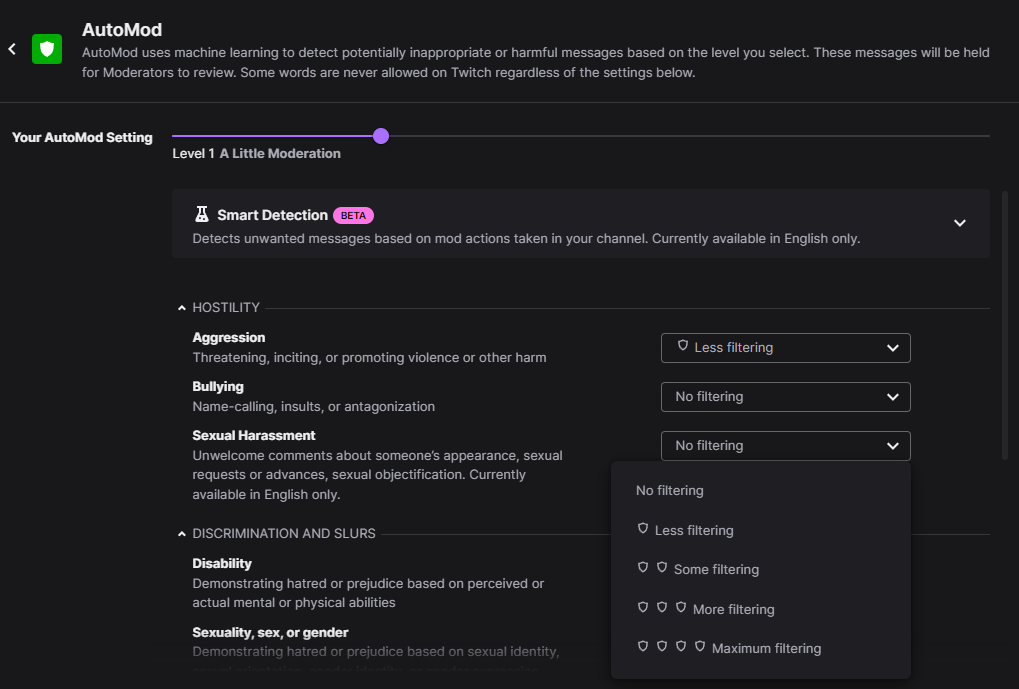
Task: Click the four shields beside Maximum filtering
Action: 671,646
